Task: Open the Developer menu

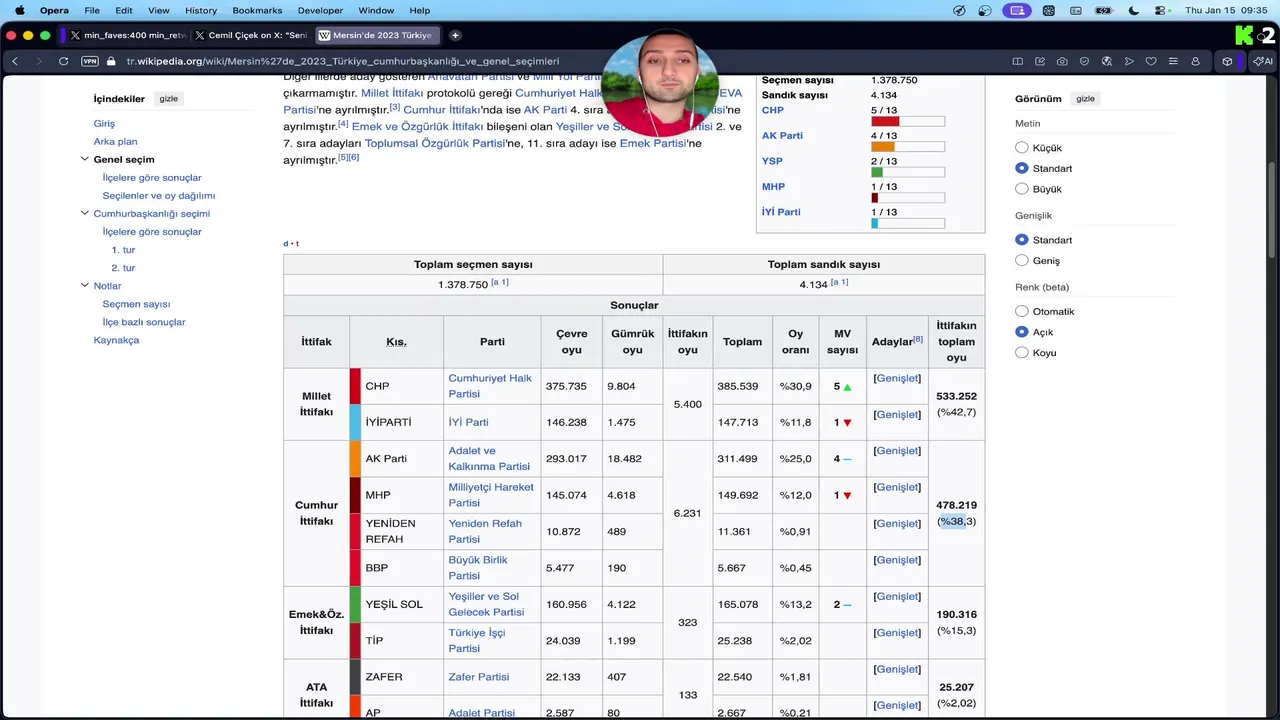Action: (x=320, y=10)
